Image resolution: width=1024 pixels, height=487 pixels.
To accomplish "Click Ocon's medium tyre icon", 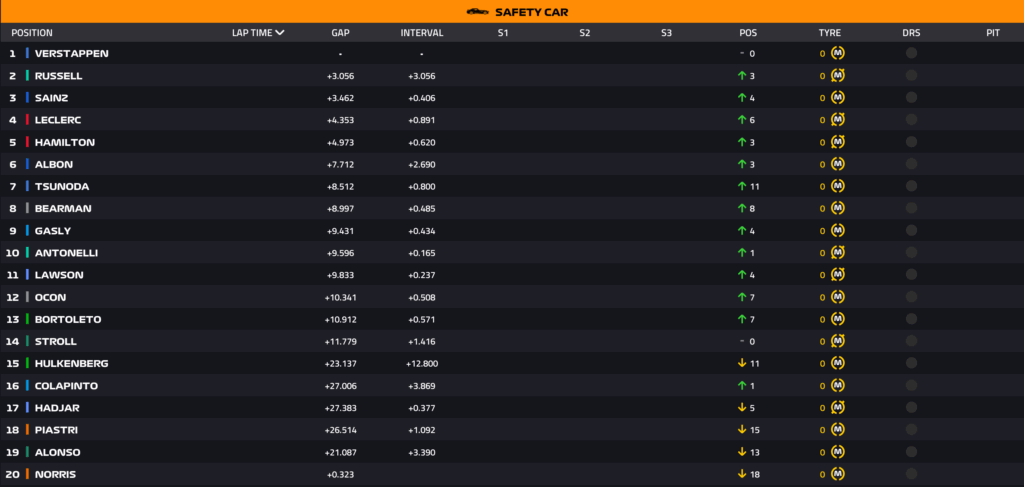I will (837, 298).
